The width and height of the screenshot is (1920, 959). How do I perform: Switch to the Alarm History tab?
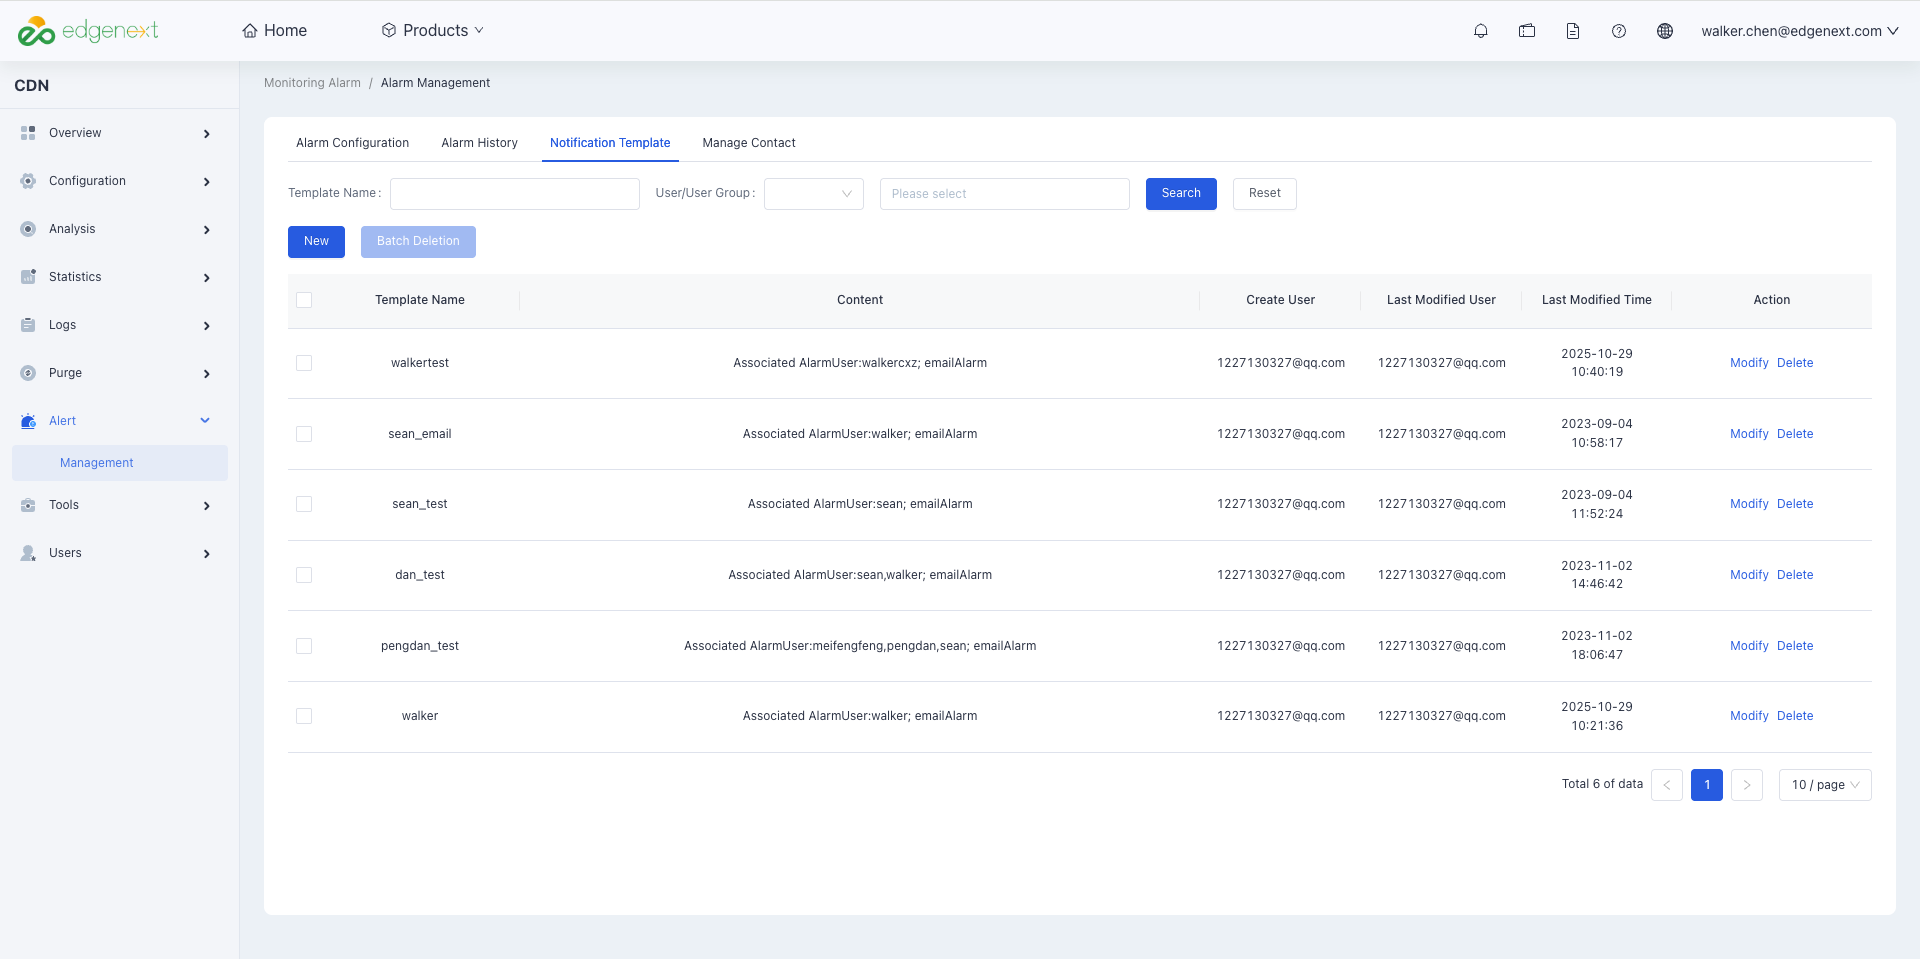[480, 143]
